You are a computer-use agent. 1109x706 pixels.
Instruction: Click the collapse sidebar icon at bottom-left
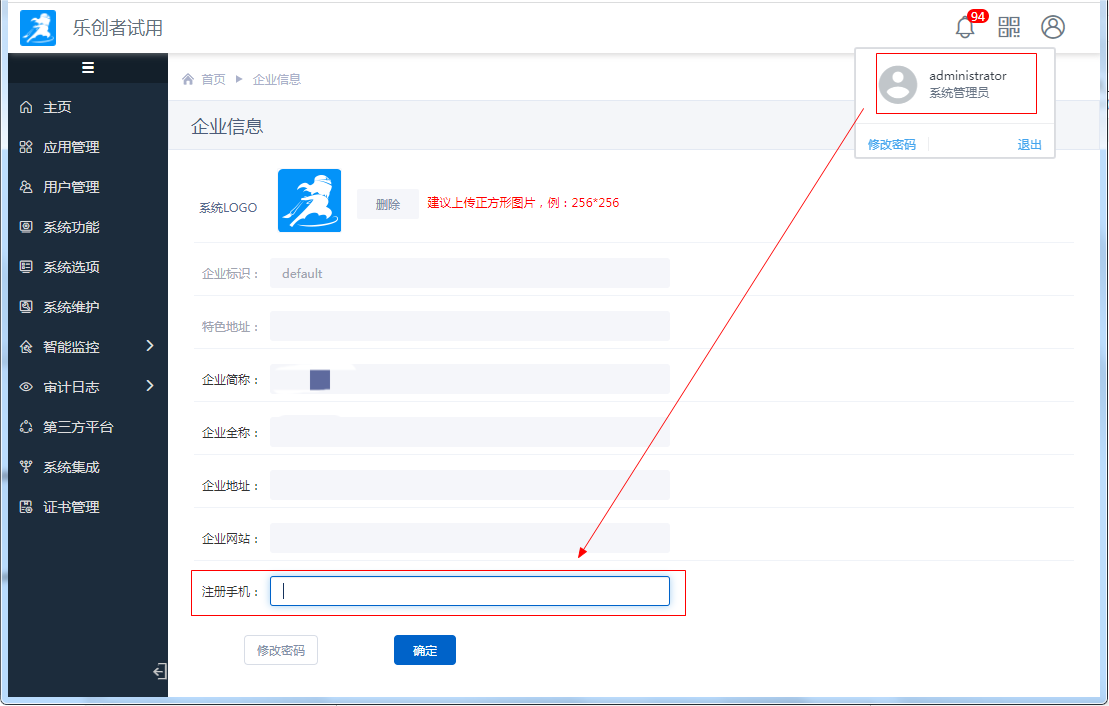(x=159, y=672)
